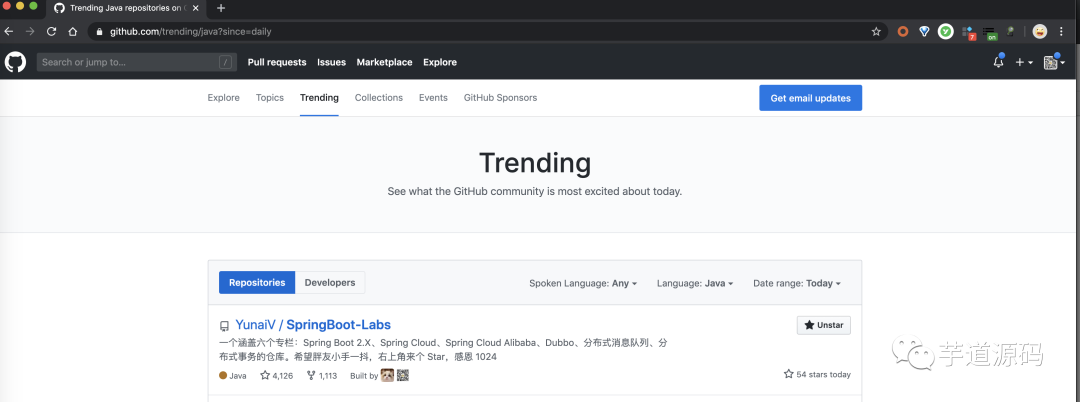The image size is (1080, 402).
Task: Click the GitHub Octocat logo
Action: click(x=15, y=62)
